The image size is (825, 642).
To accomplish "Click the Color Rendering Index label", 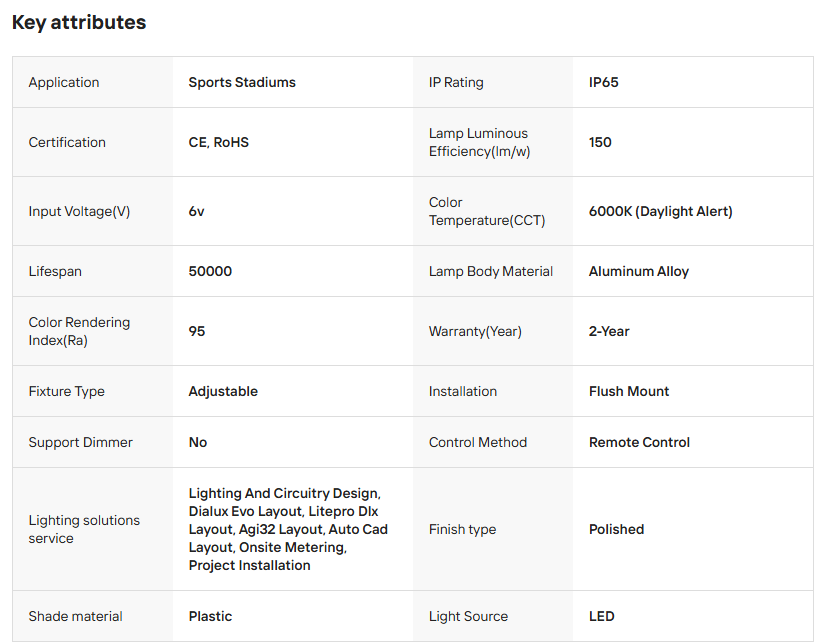I will [79, 331].
